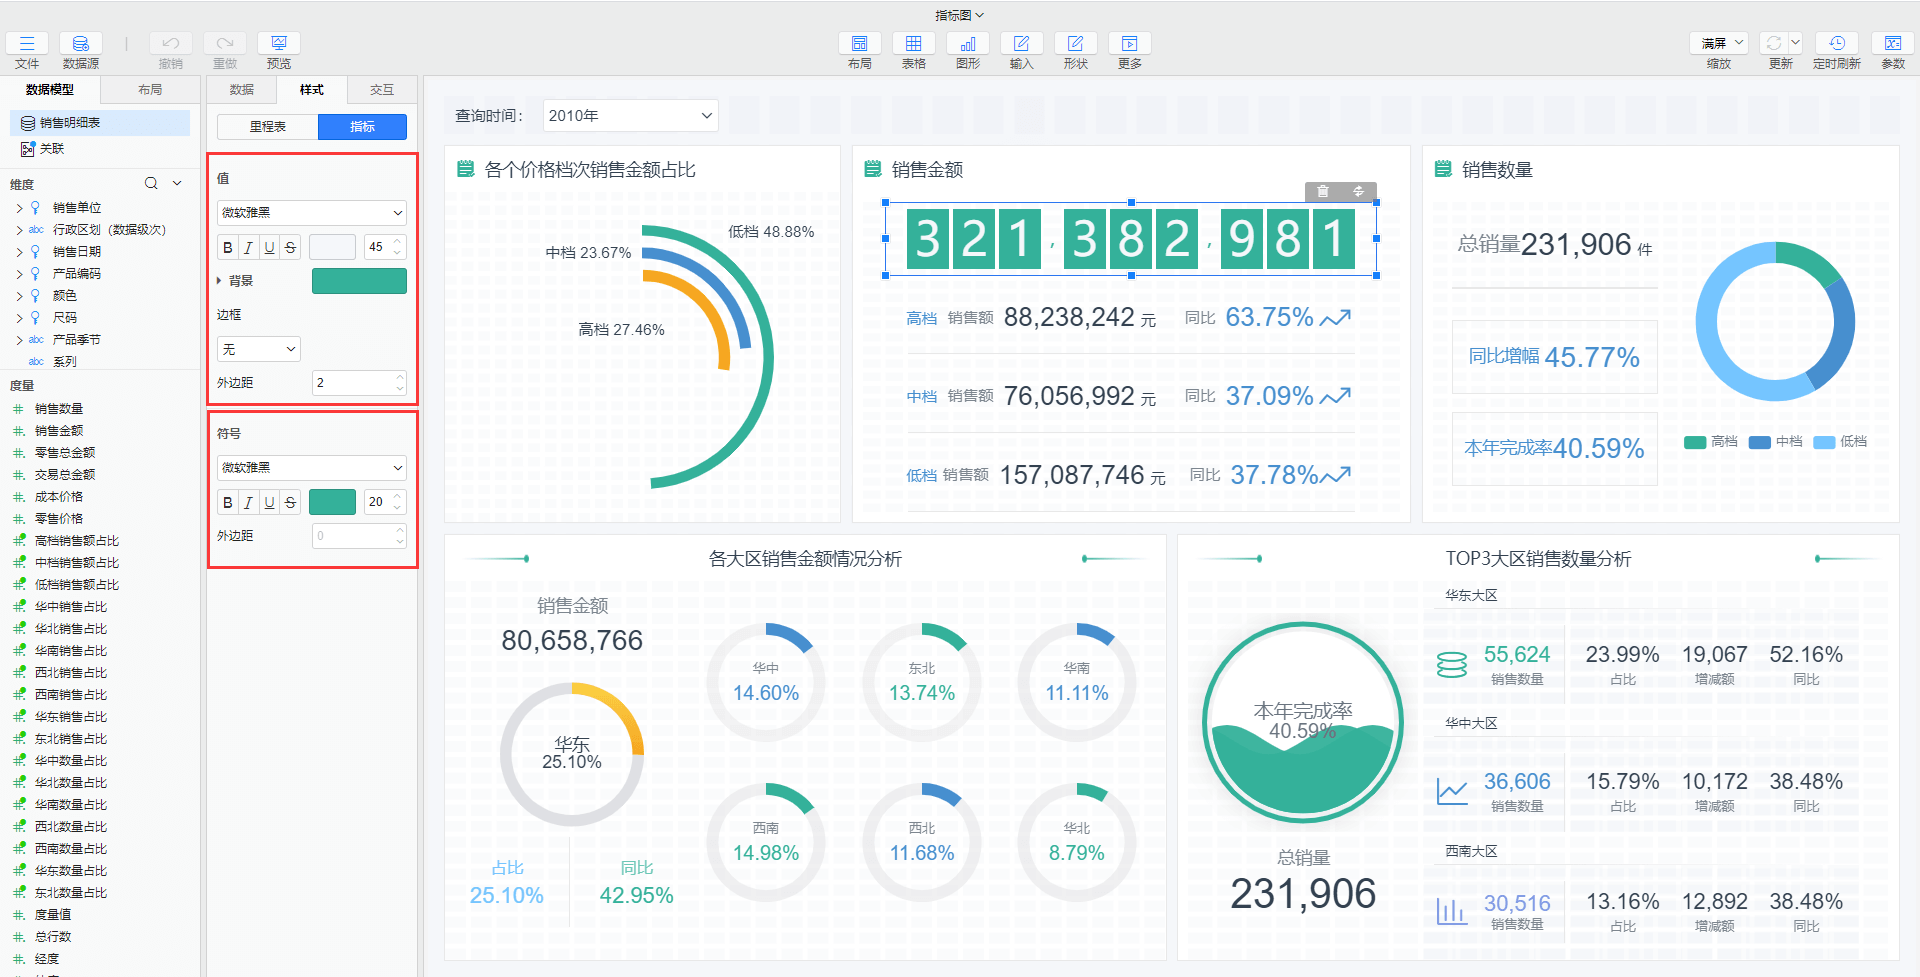
Task: Click the 撤销 undo icon
Action: pyautogui.click(x=171, y=43)
